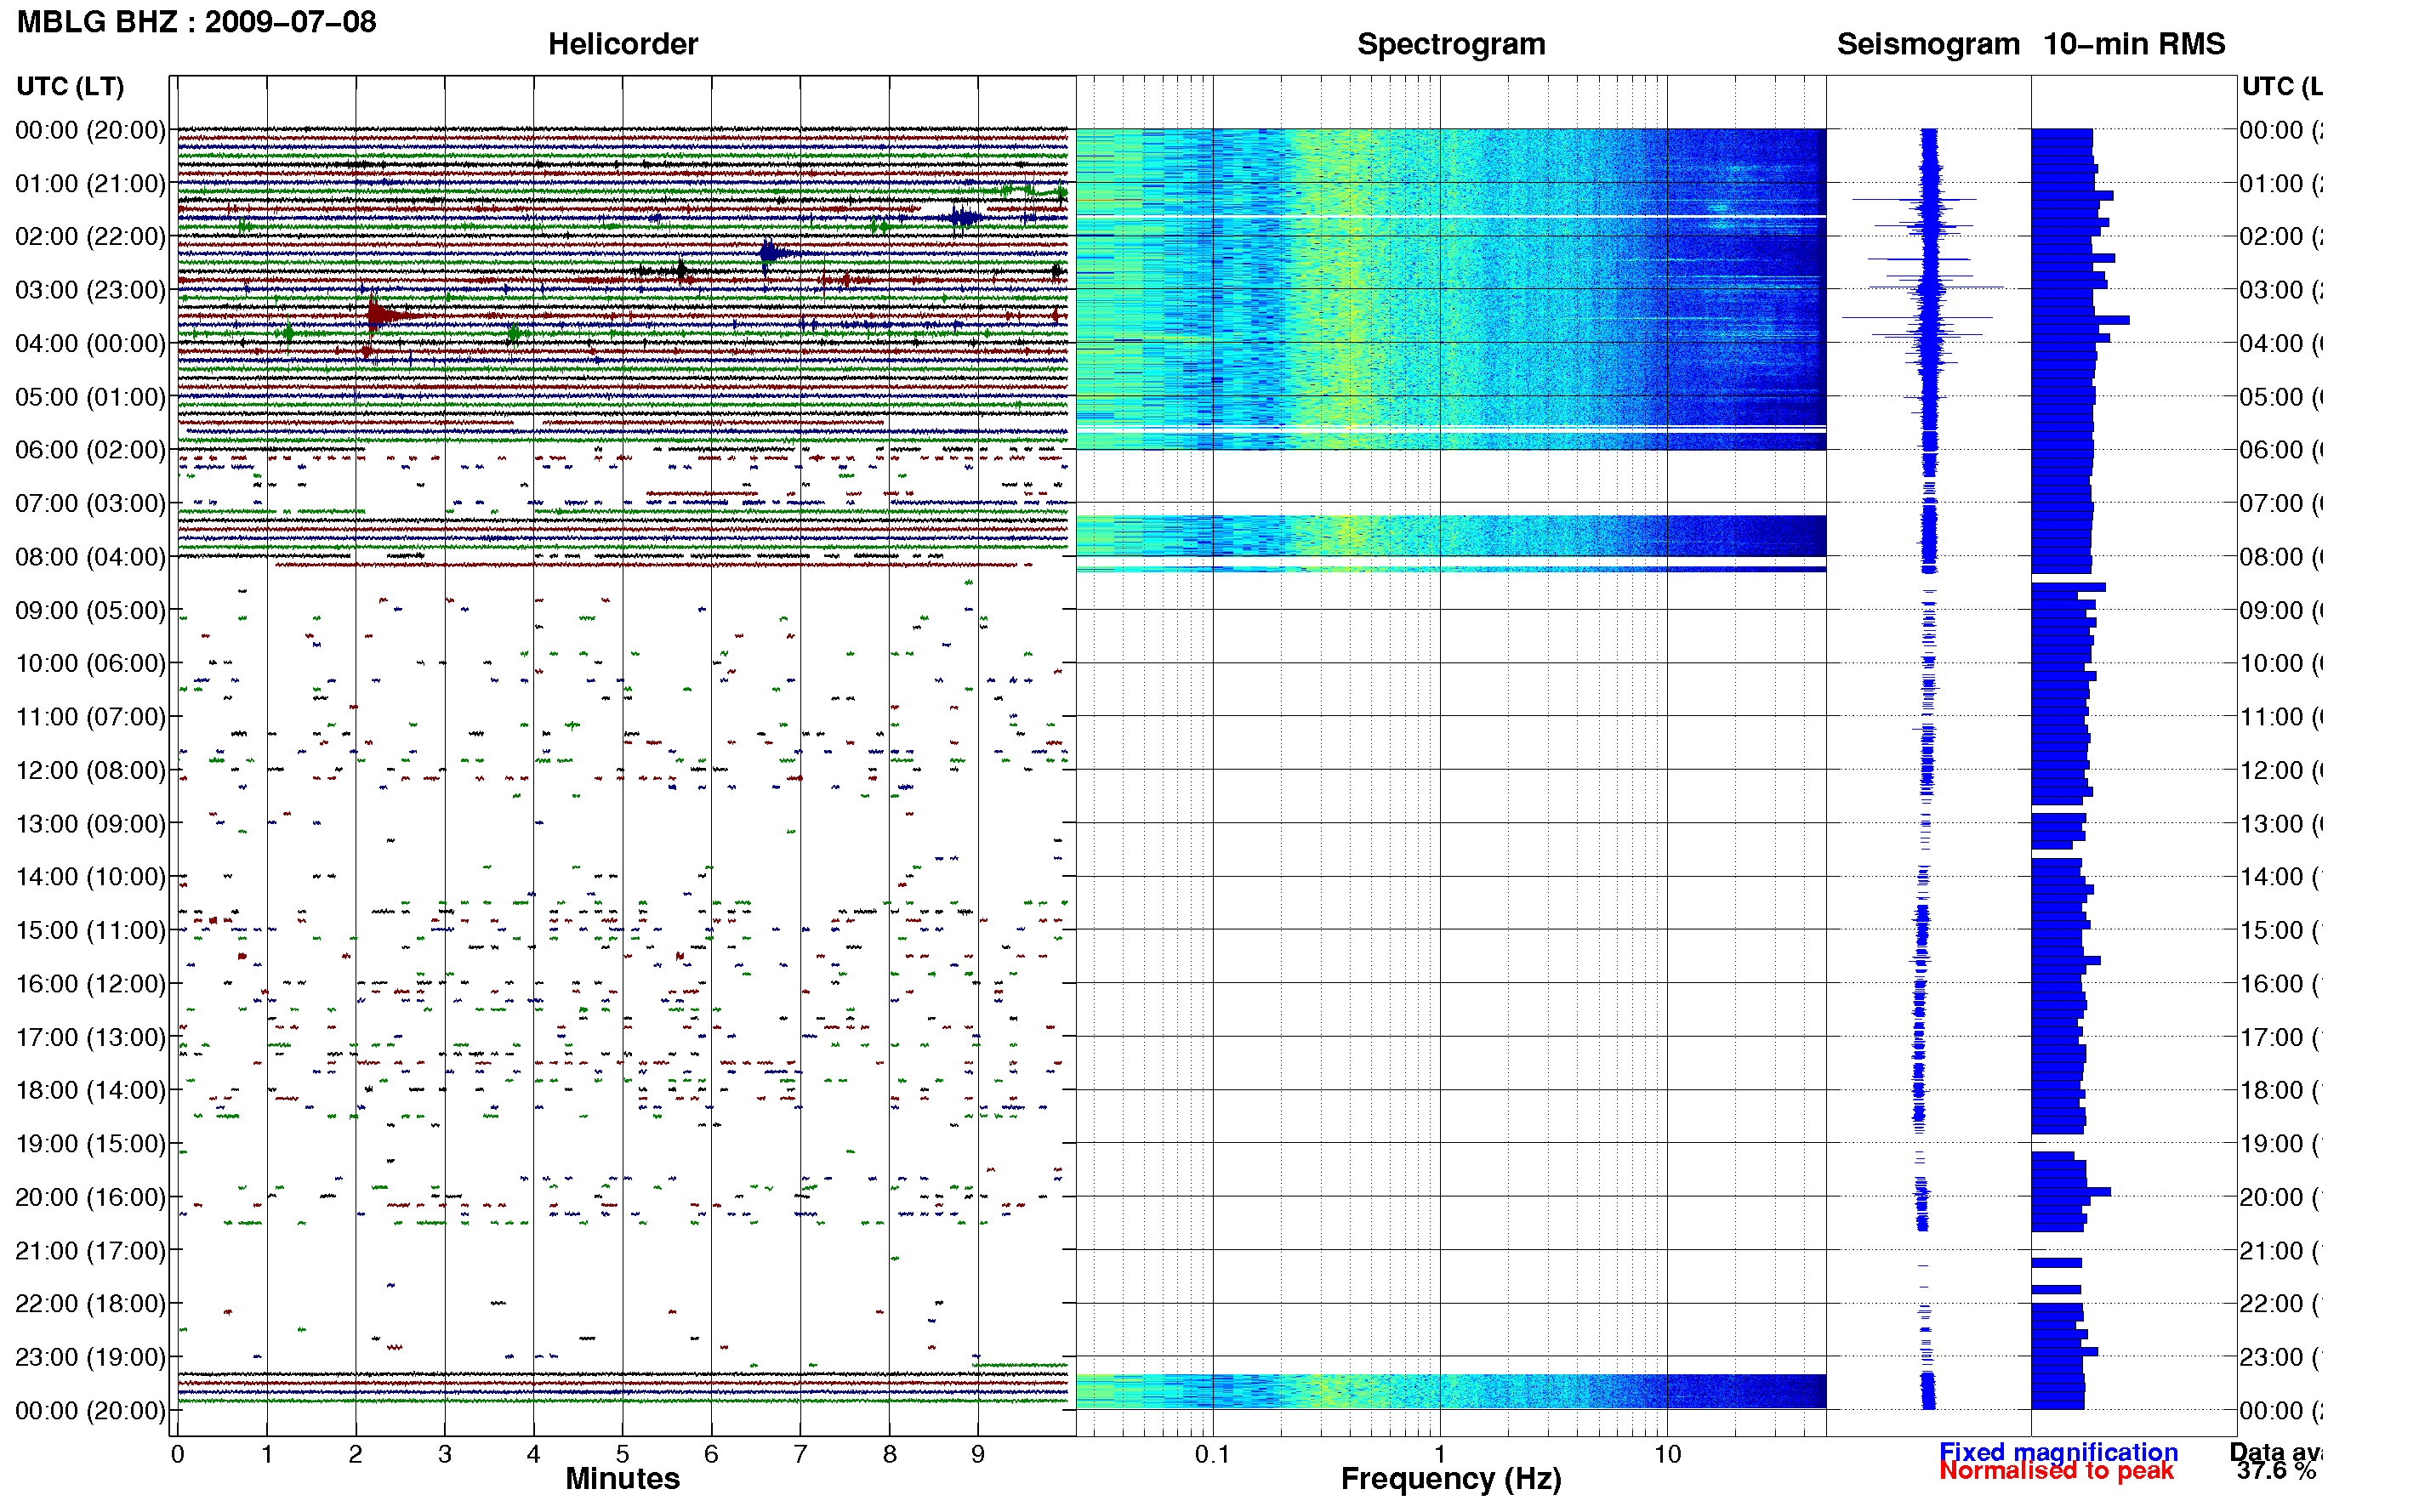Select minute tick 9 under the Helicorder

[978, 1455]
